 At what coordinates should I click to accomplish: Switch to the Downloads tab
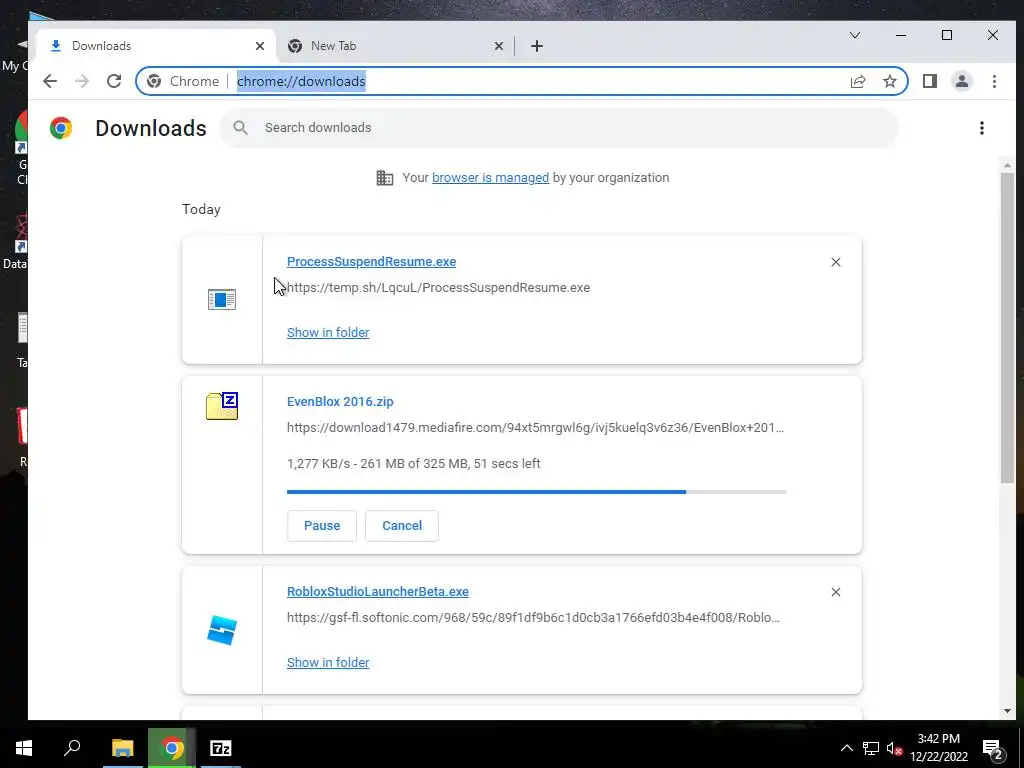[157, 46]
